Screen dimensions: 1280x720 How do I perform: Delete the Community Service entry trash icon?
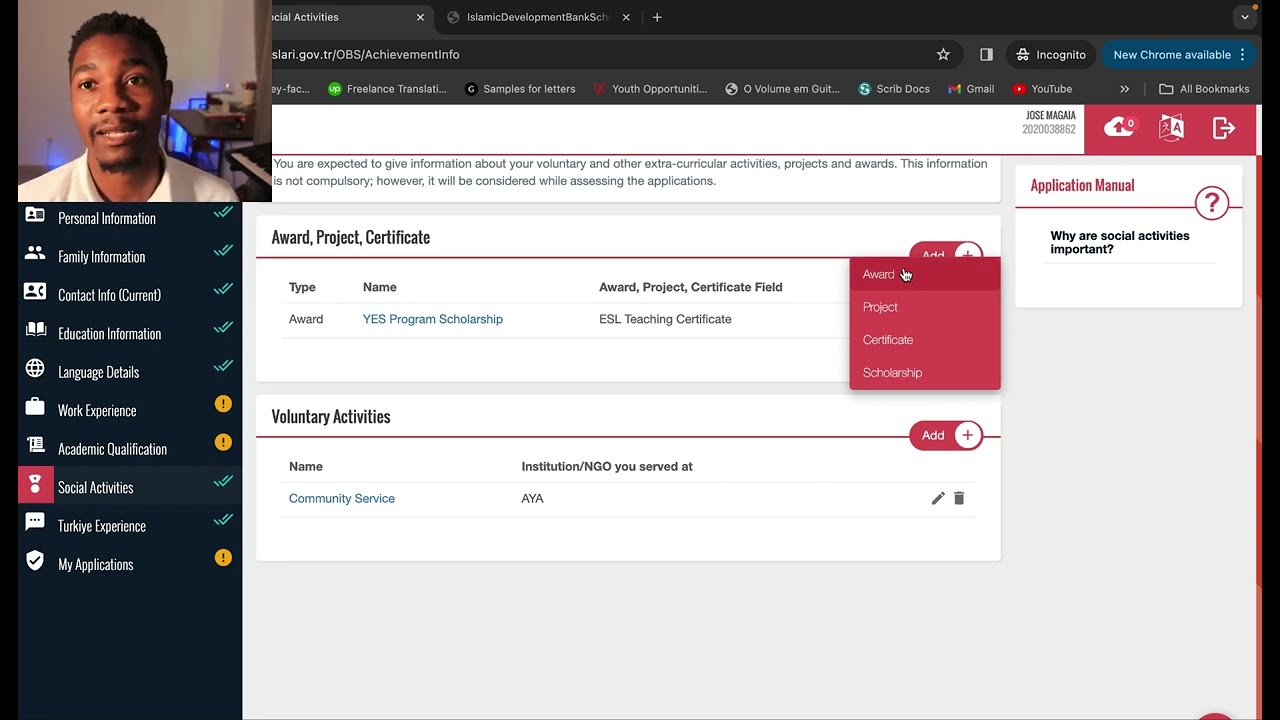pos(959,498)
